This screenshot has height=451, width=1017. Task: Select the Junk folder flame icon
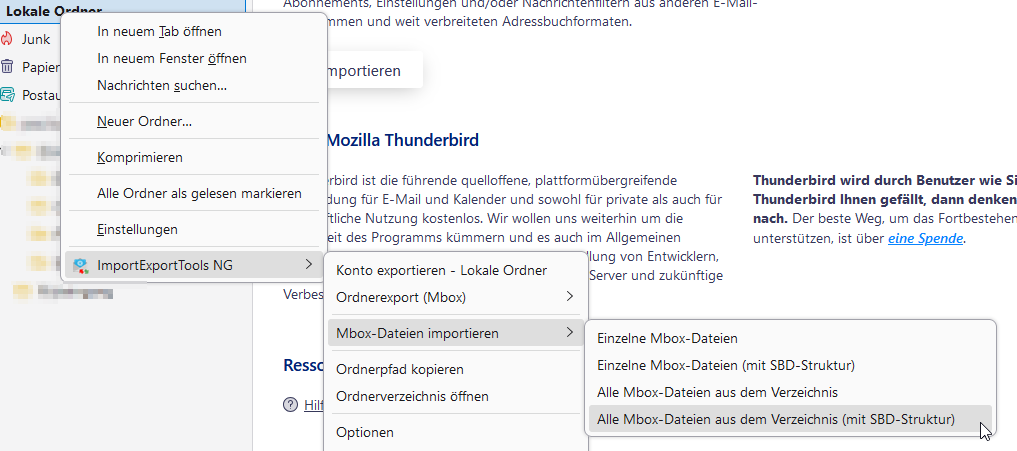point(8,39)
